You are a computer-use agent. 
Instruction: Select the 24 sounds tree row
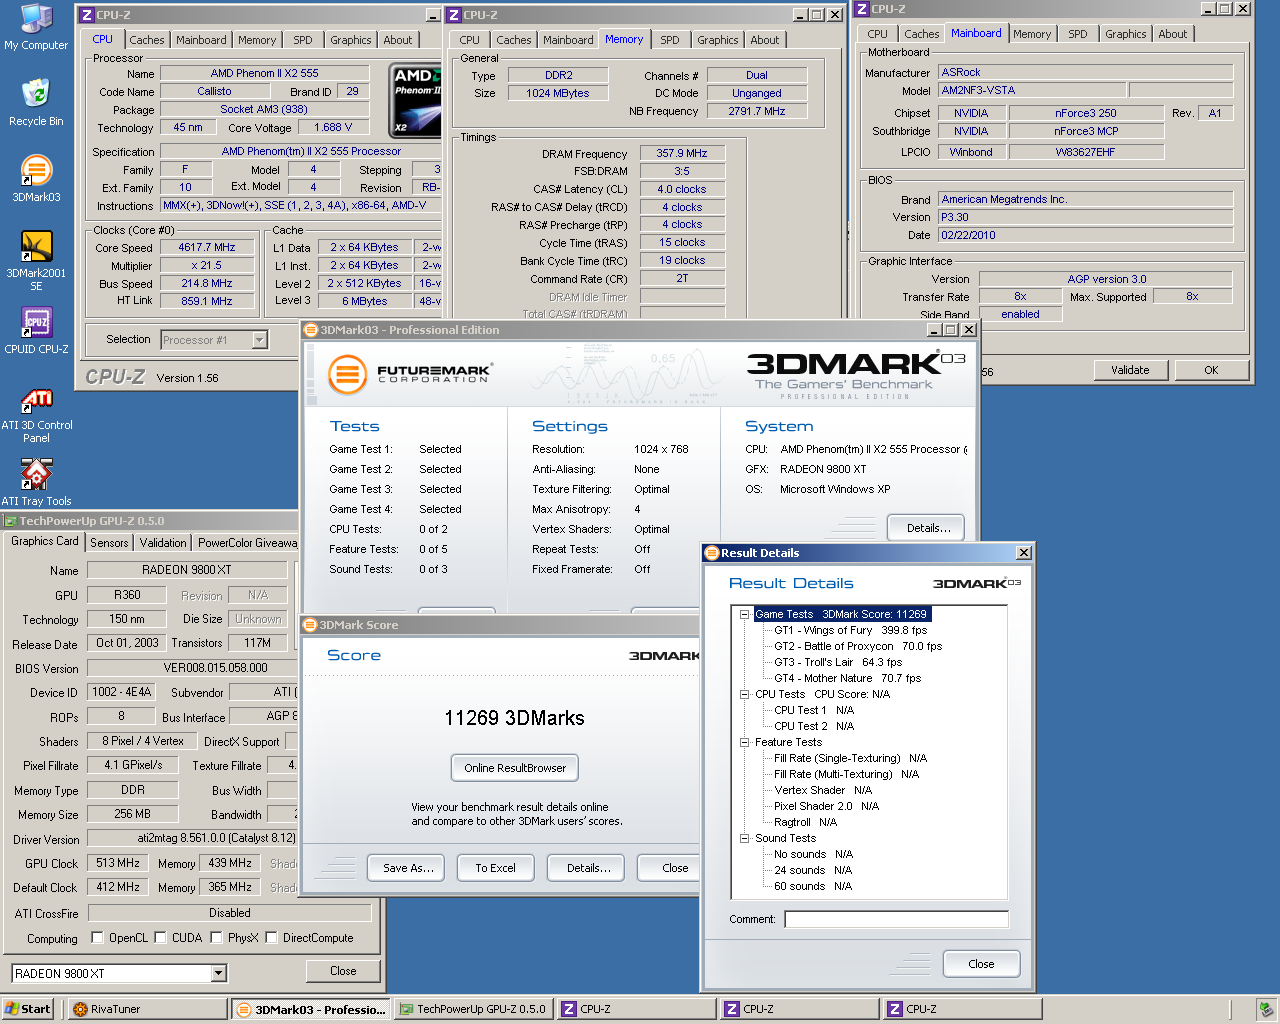813,870
